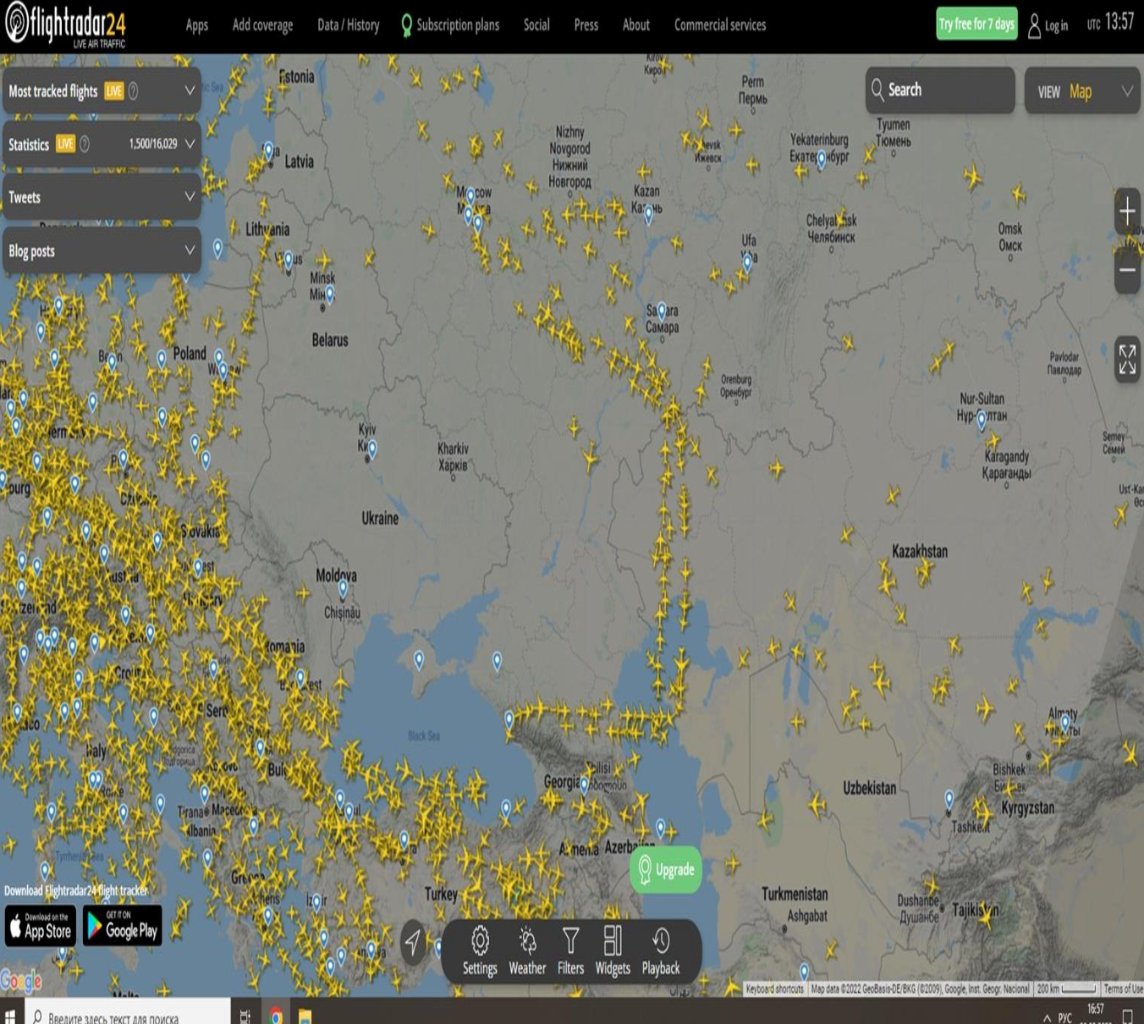Start Playback of past flights
The width and height of the screenshot is (1144, 1024).
click(x=660, y=950)
